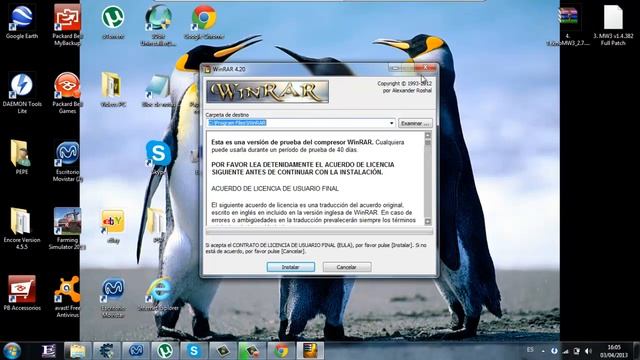Open the Bloc de notas desktop shortcut
640x360 pixels.
[158, 91]
